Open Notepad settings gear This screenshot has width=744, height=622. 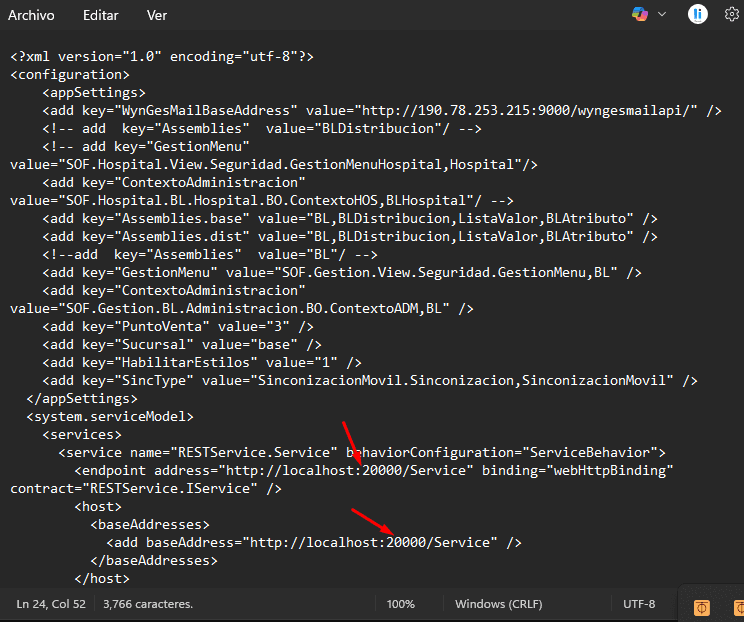click(731, 15)
